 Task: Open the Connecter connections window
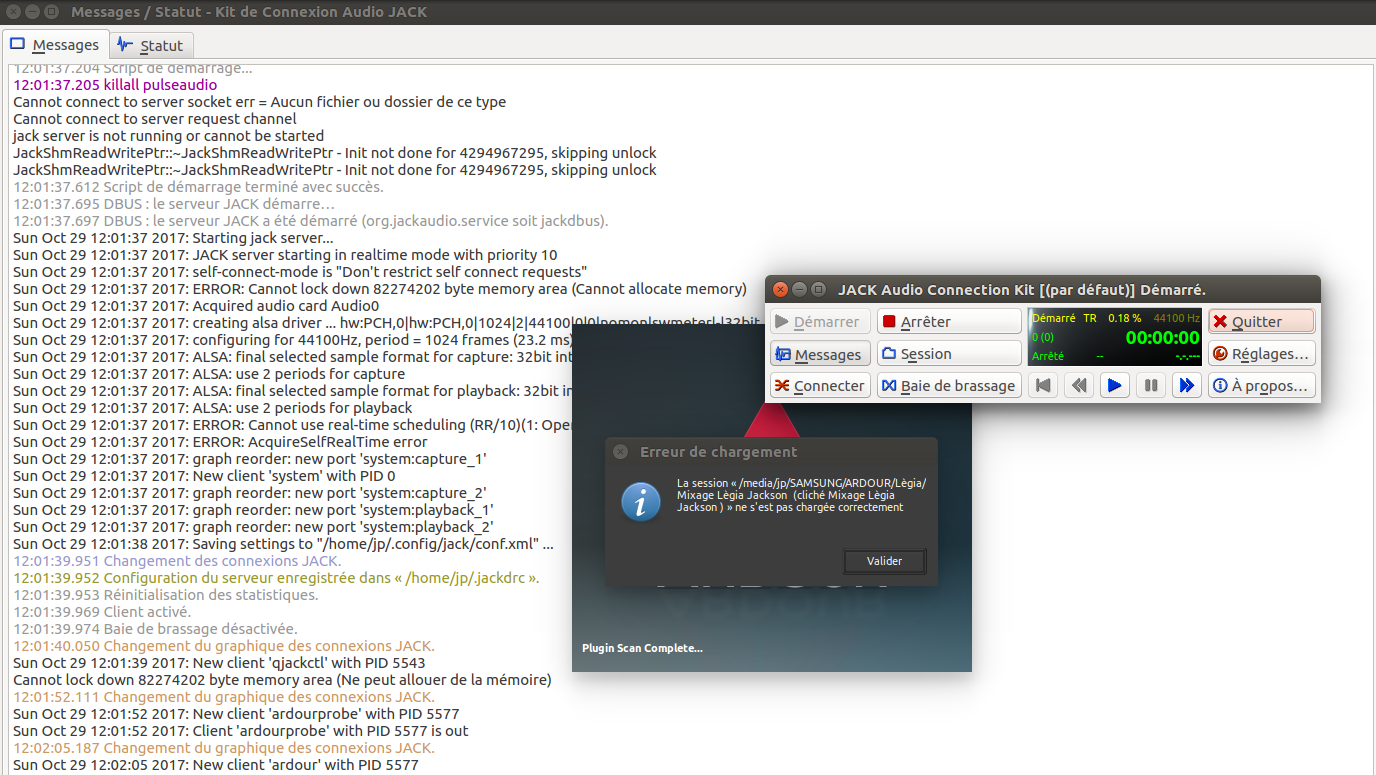tap(820, 386)
